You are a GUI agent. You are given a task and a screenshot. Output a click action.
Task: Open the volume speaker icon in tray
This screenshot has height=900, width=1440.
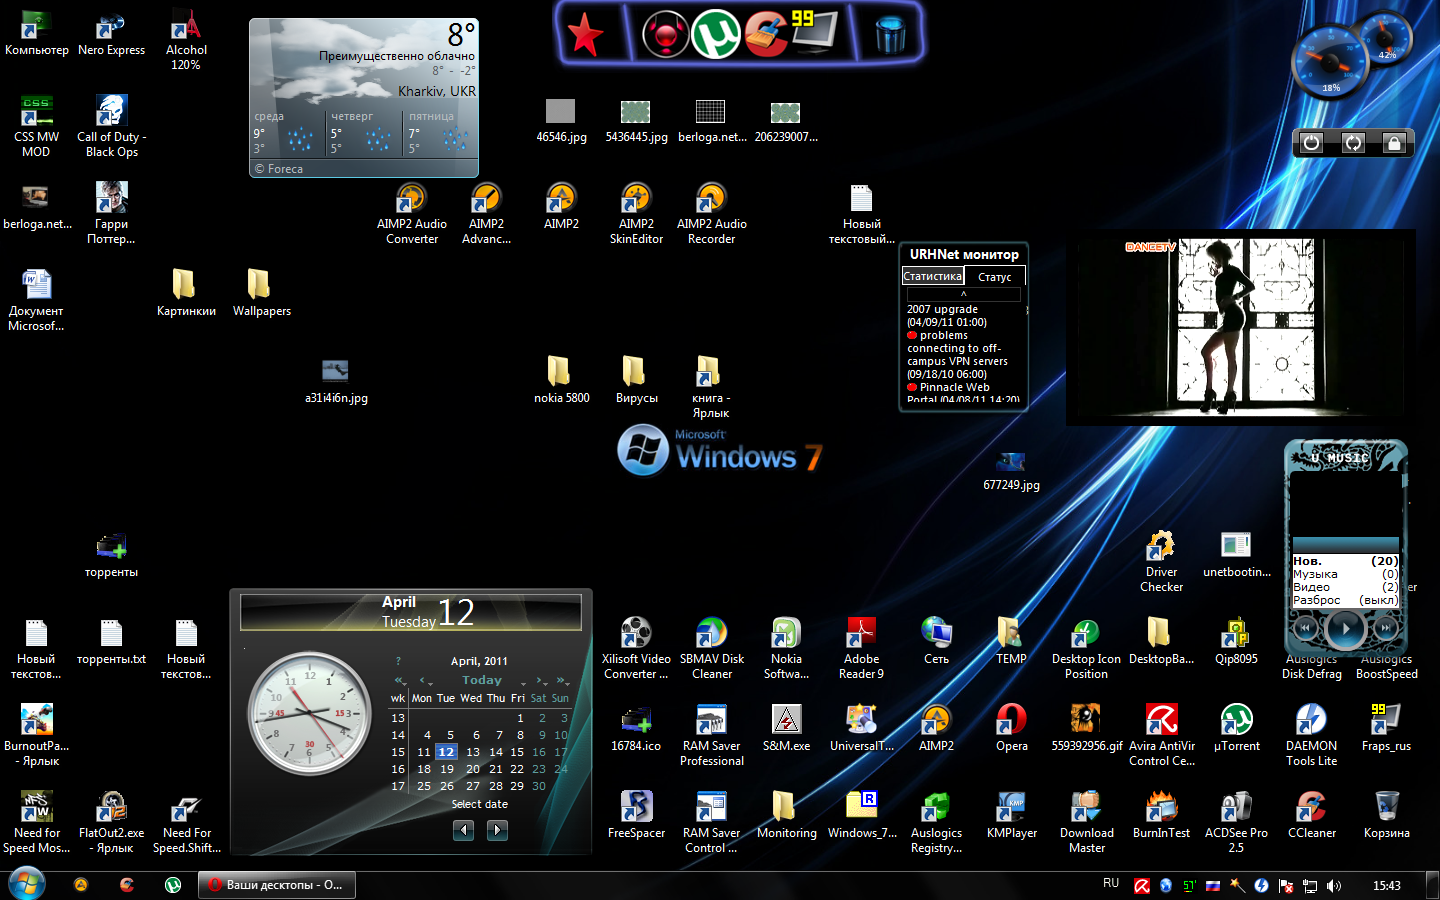[1333, 885]
